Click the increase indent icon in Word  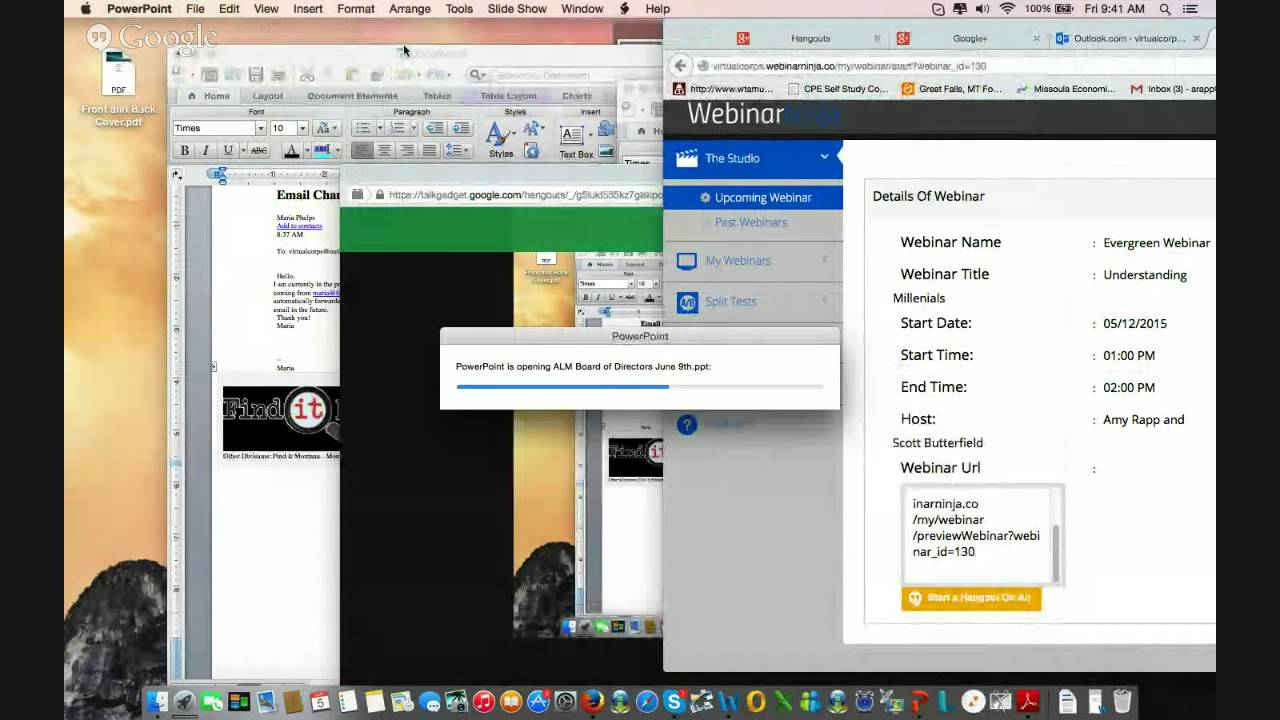pos(460,128)
